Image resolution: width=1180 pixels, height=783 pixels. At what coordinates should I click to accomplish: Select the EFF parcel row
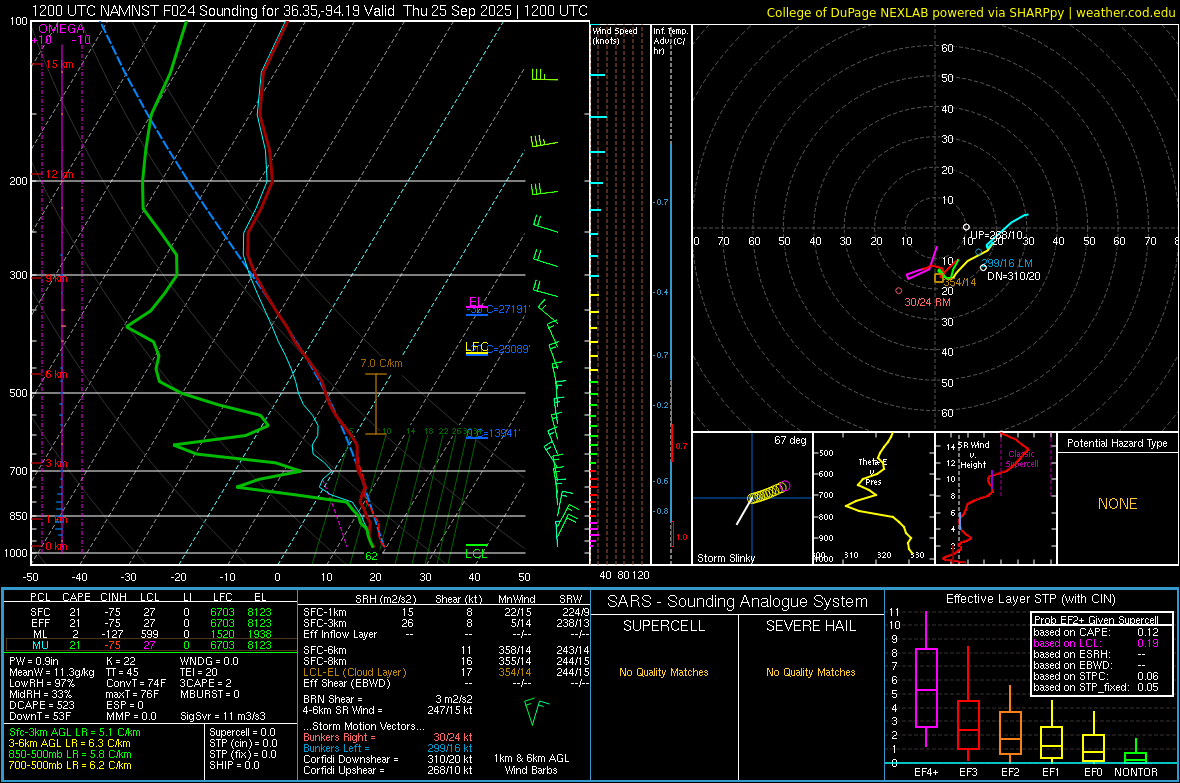[x=151, y=623]
